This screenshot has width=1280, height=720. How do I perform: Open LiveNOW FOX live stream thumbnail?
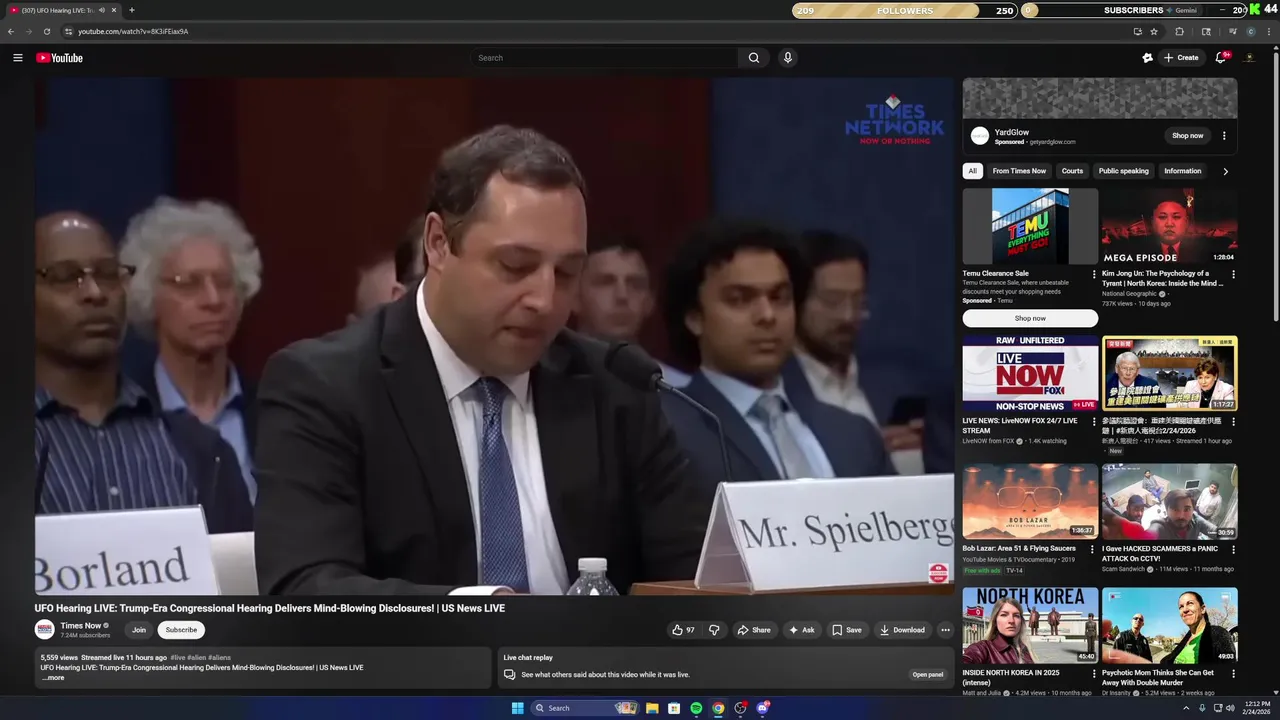[x=1030, y=373]
